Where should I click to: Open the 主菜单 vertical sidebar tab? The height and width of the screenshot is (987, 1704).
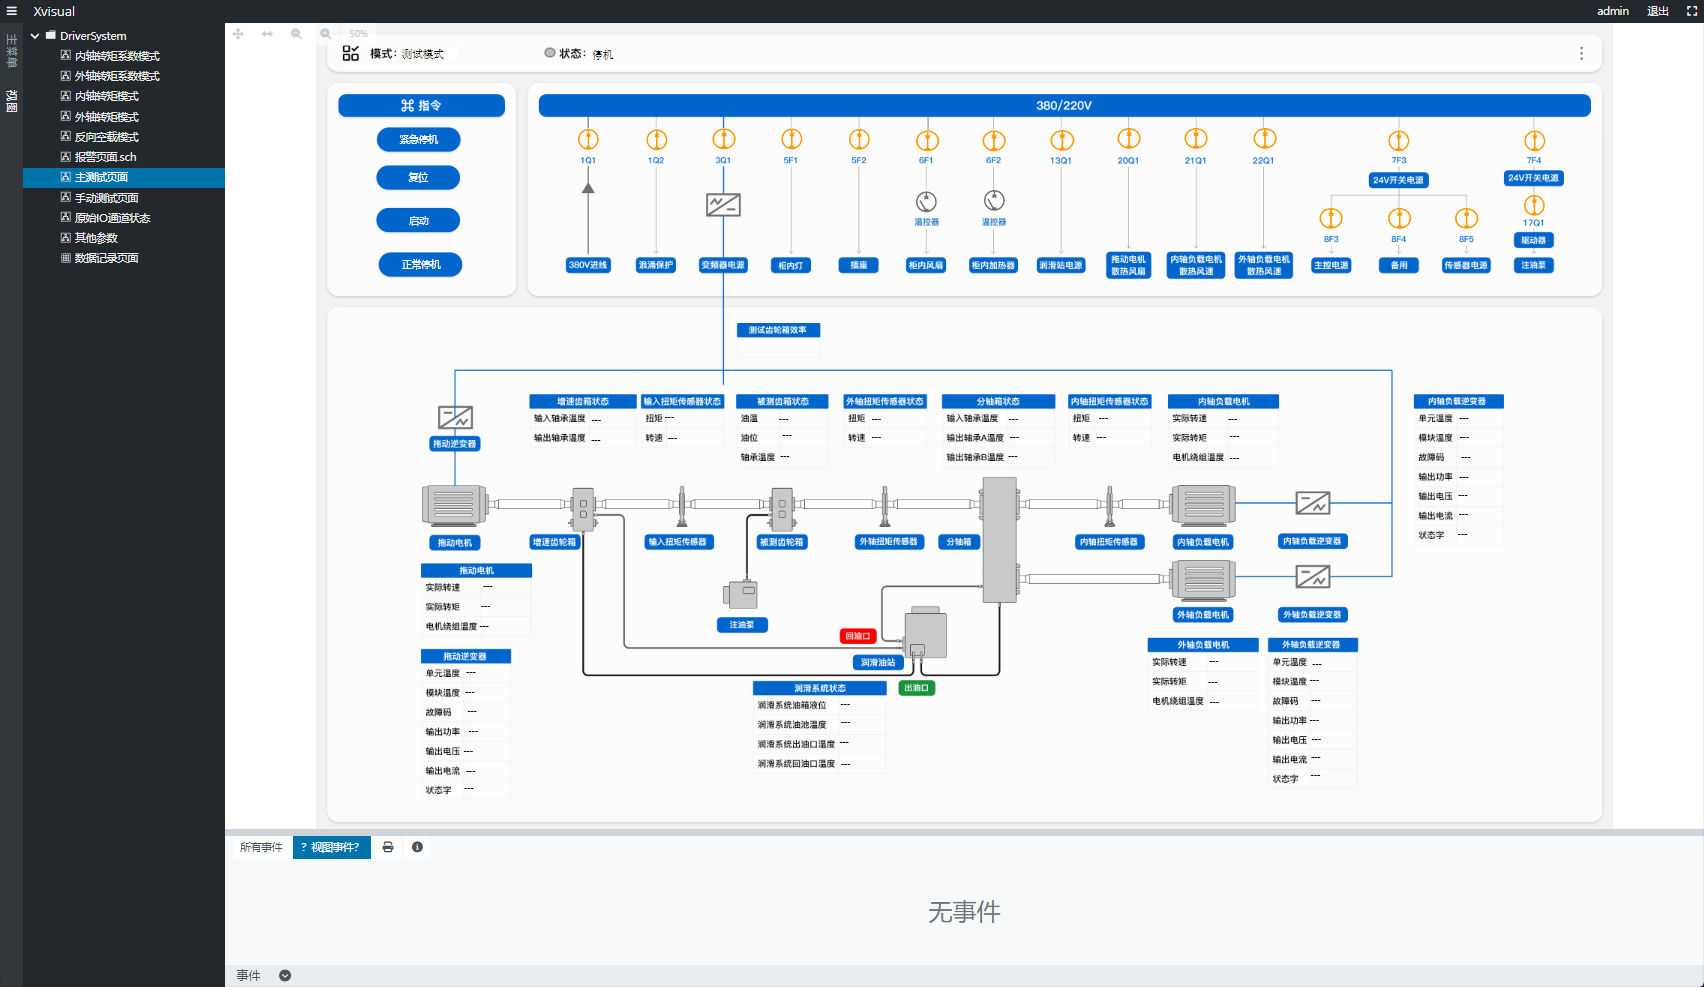[x=12, y=52]
